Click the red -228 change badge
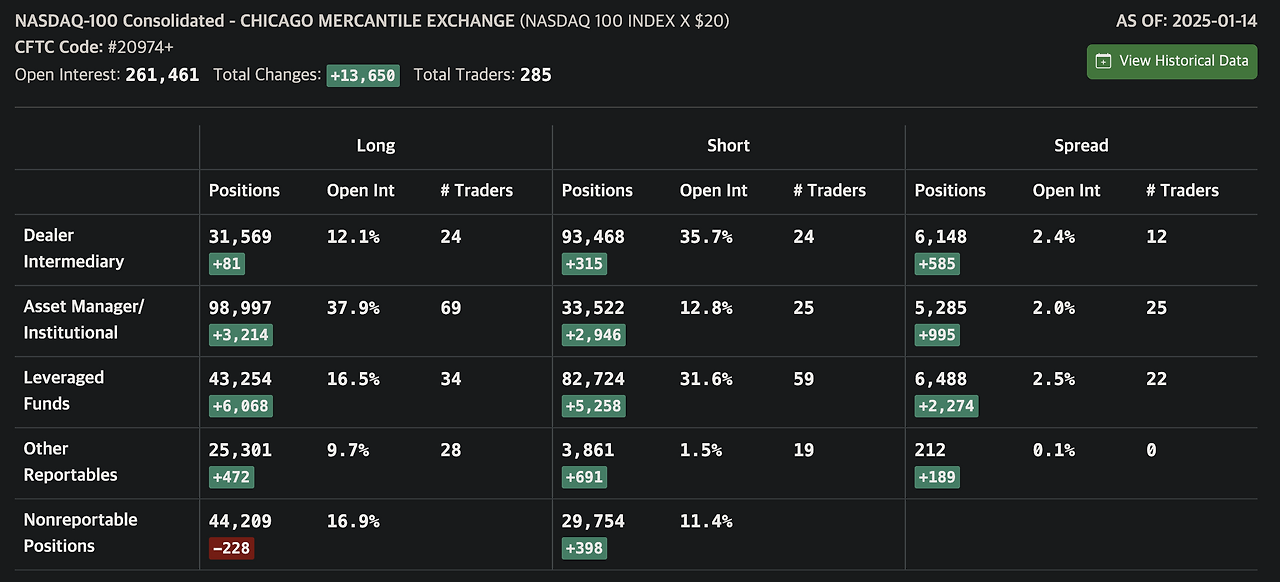Image resolution: width=1280 pixels, height=582 pixels. click(231, 548)
